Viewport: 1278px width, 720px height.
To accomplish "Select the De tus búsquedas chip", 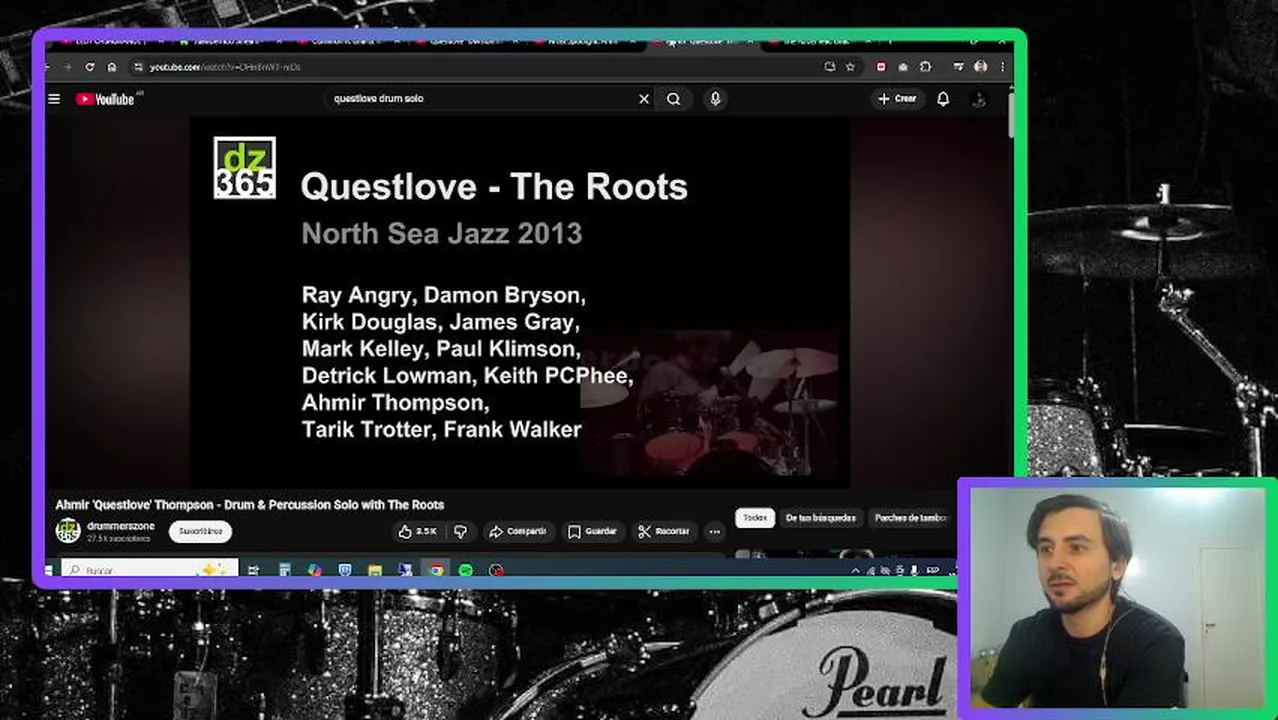I will (820, 518).
